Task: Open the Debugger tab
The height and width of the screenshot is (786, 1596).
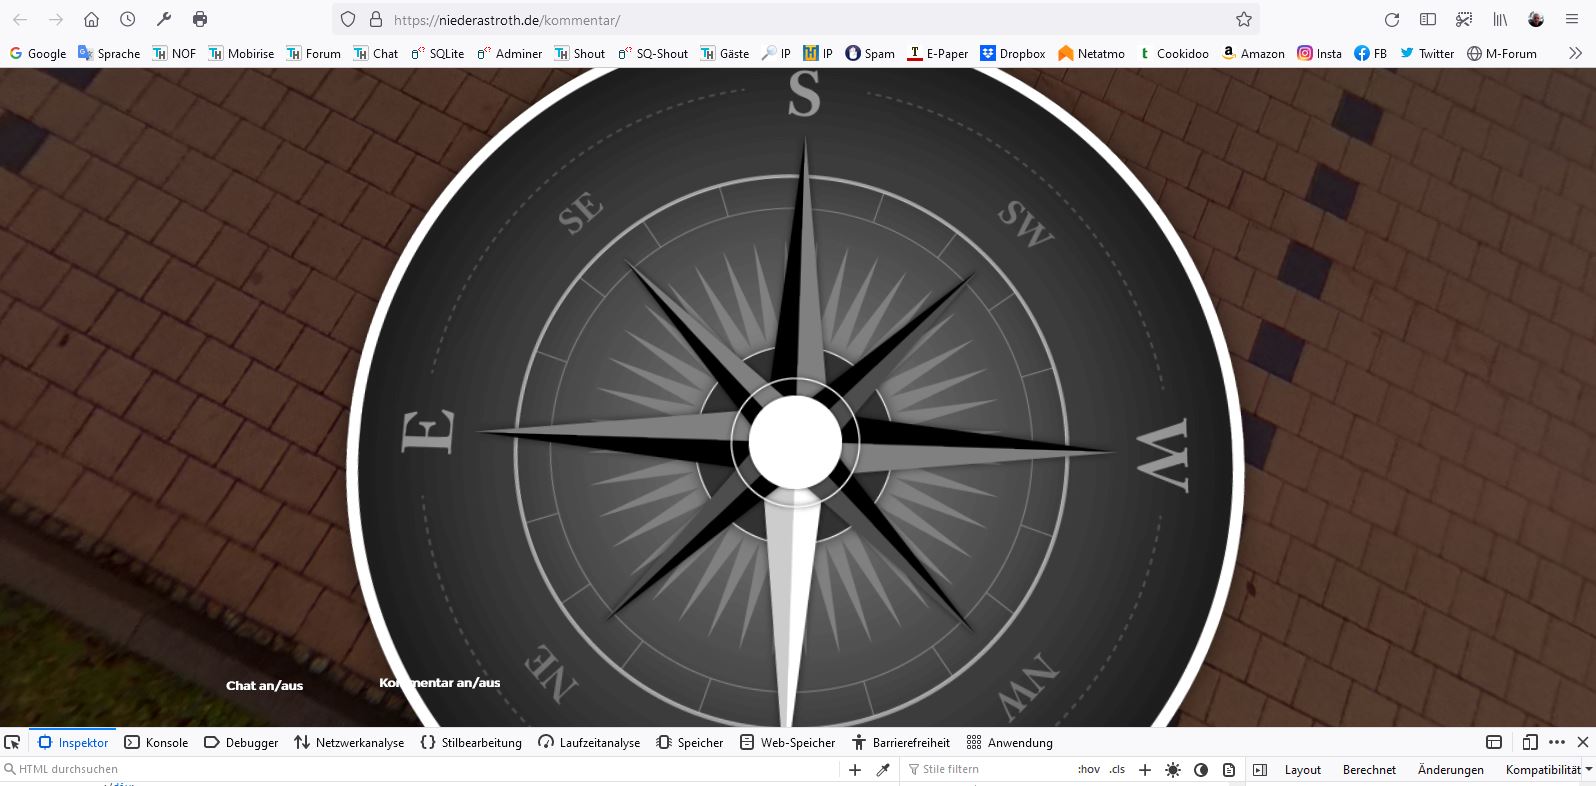Action: click(241, 742)
